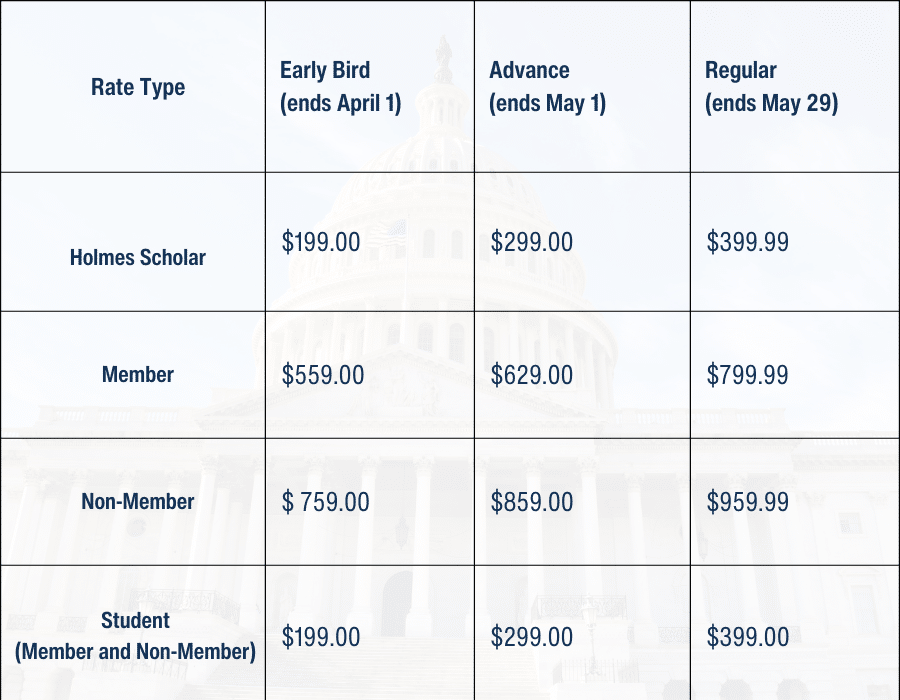The width and height of the screenshot is (900, 700).
Task: Select the Advance (ends May 1) header
Action: click(547, 87)
